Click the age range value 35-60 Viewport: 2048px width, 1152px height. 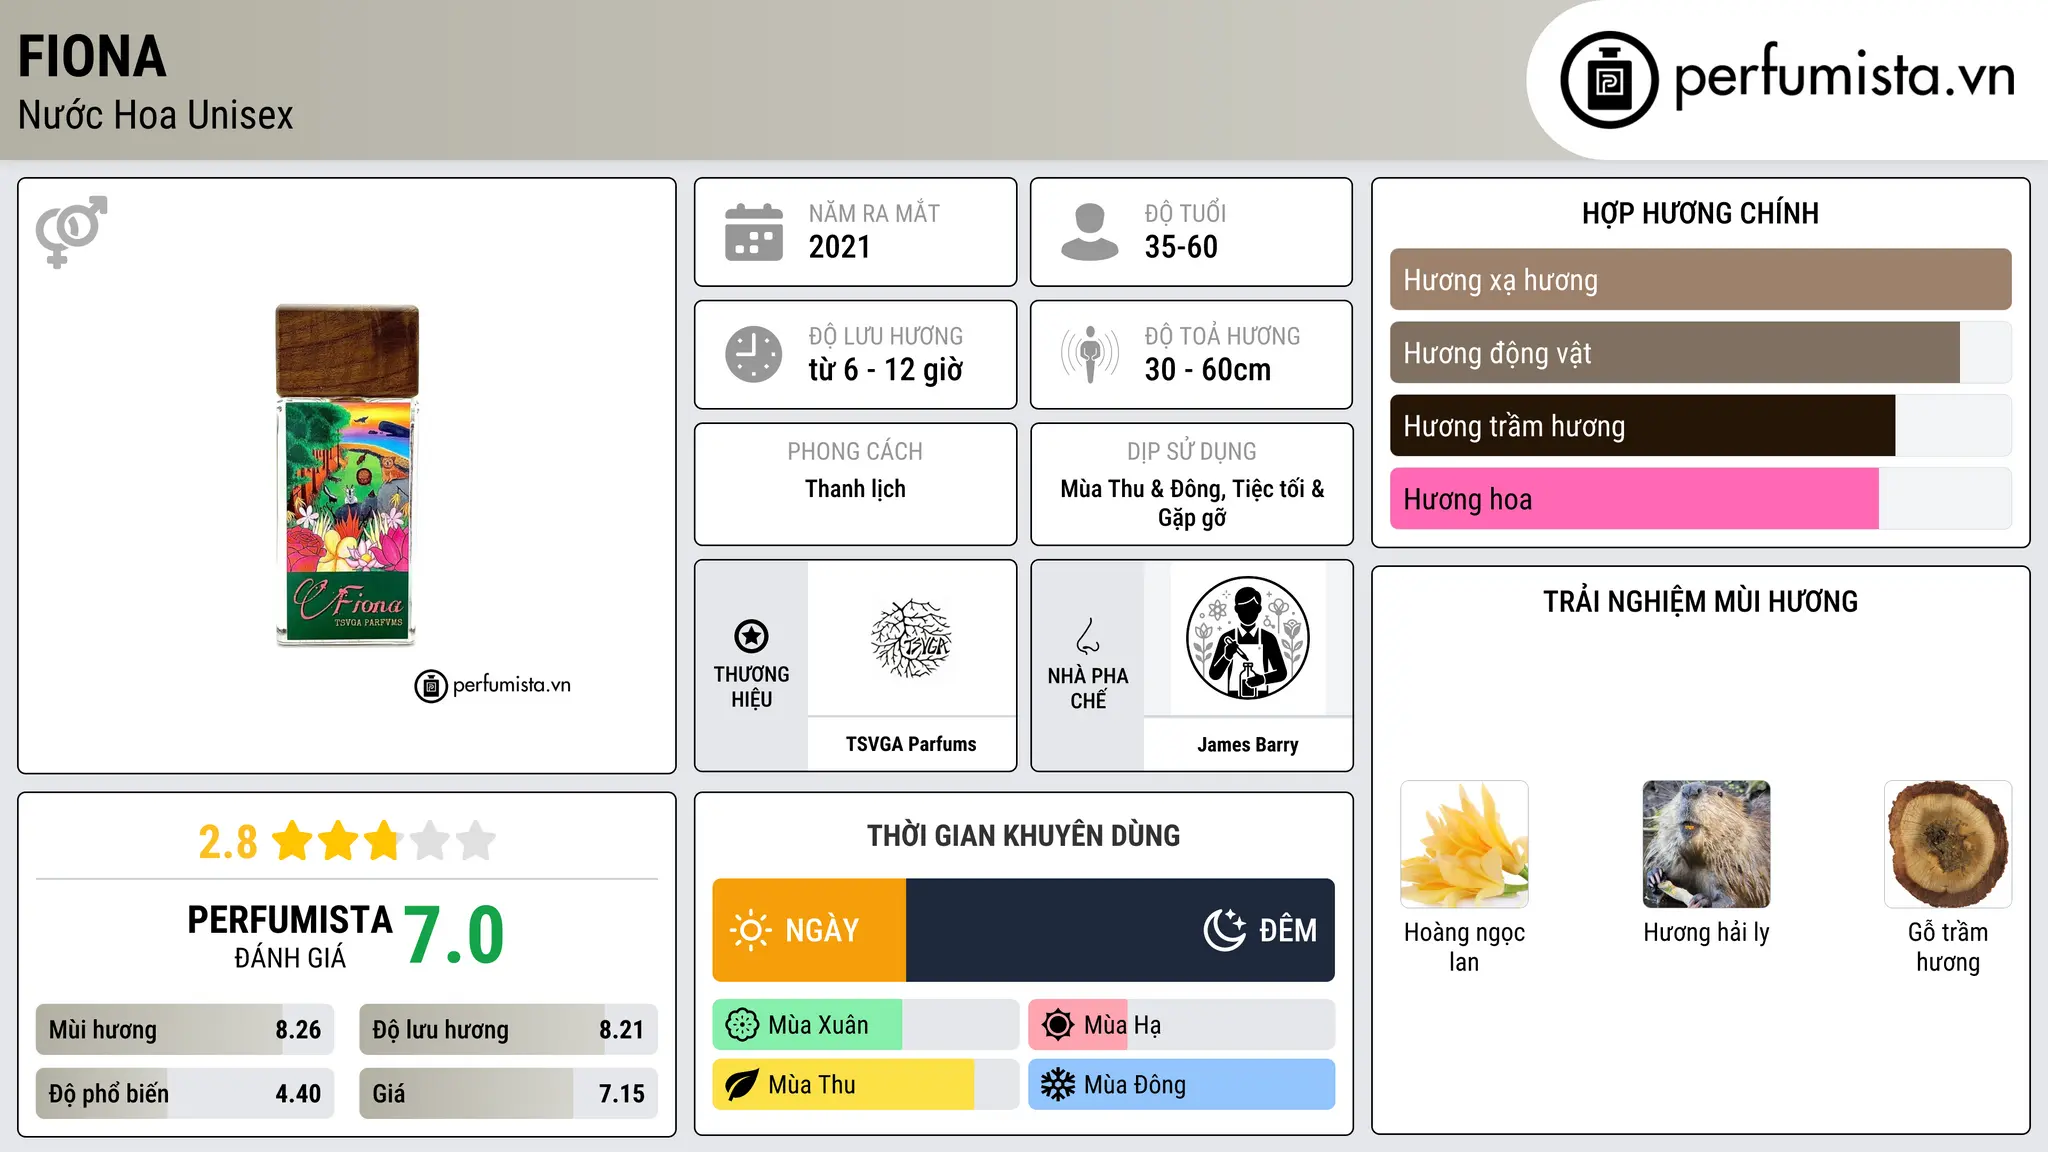1181,247
